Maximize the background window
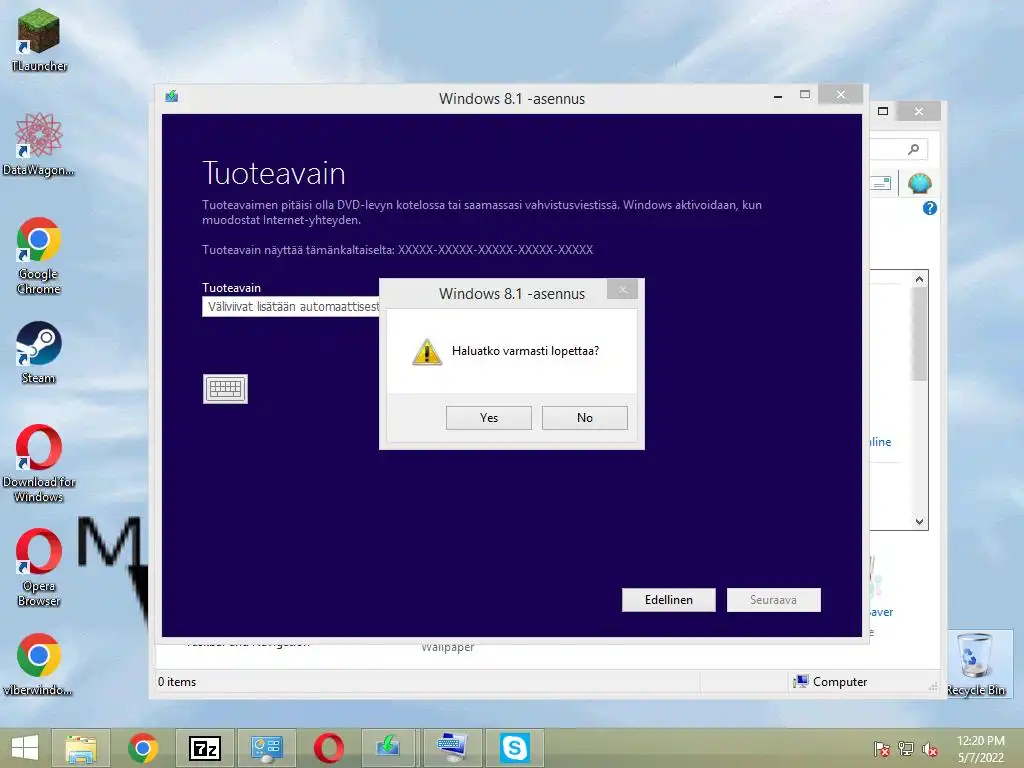The height and width of the screenshot is (768, 1024). coord(883,111)
